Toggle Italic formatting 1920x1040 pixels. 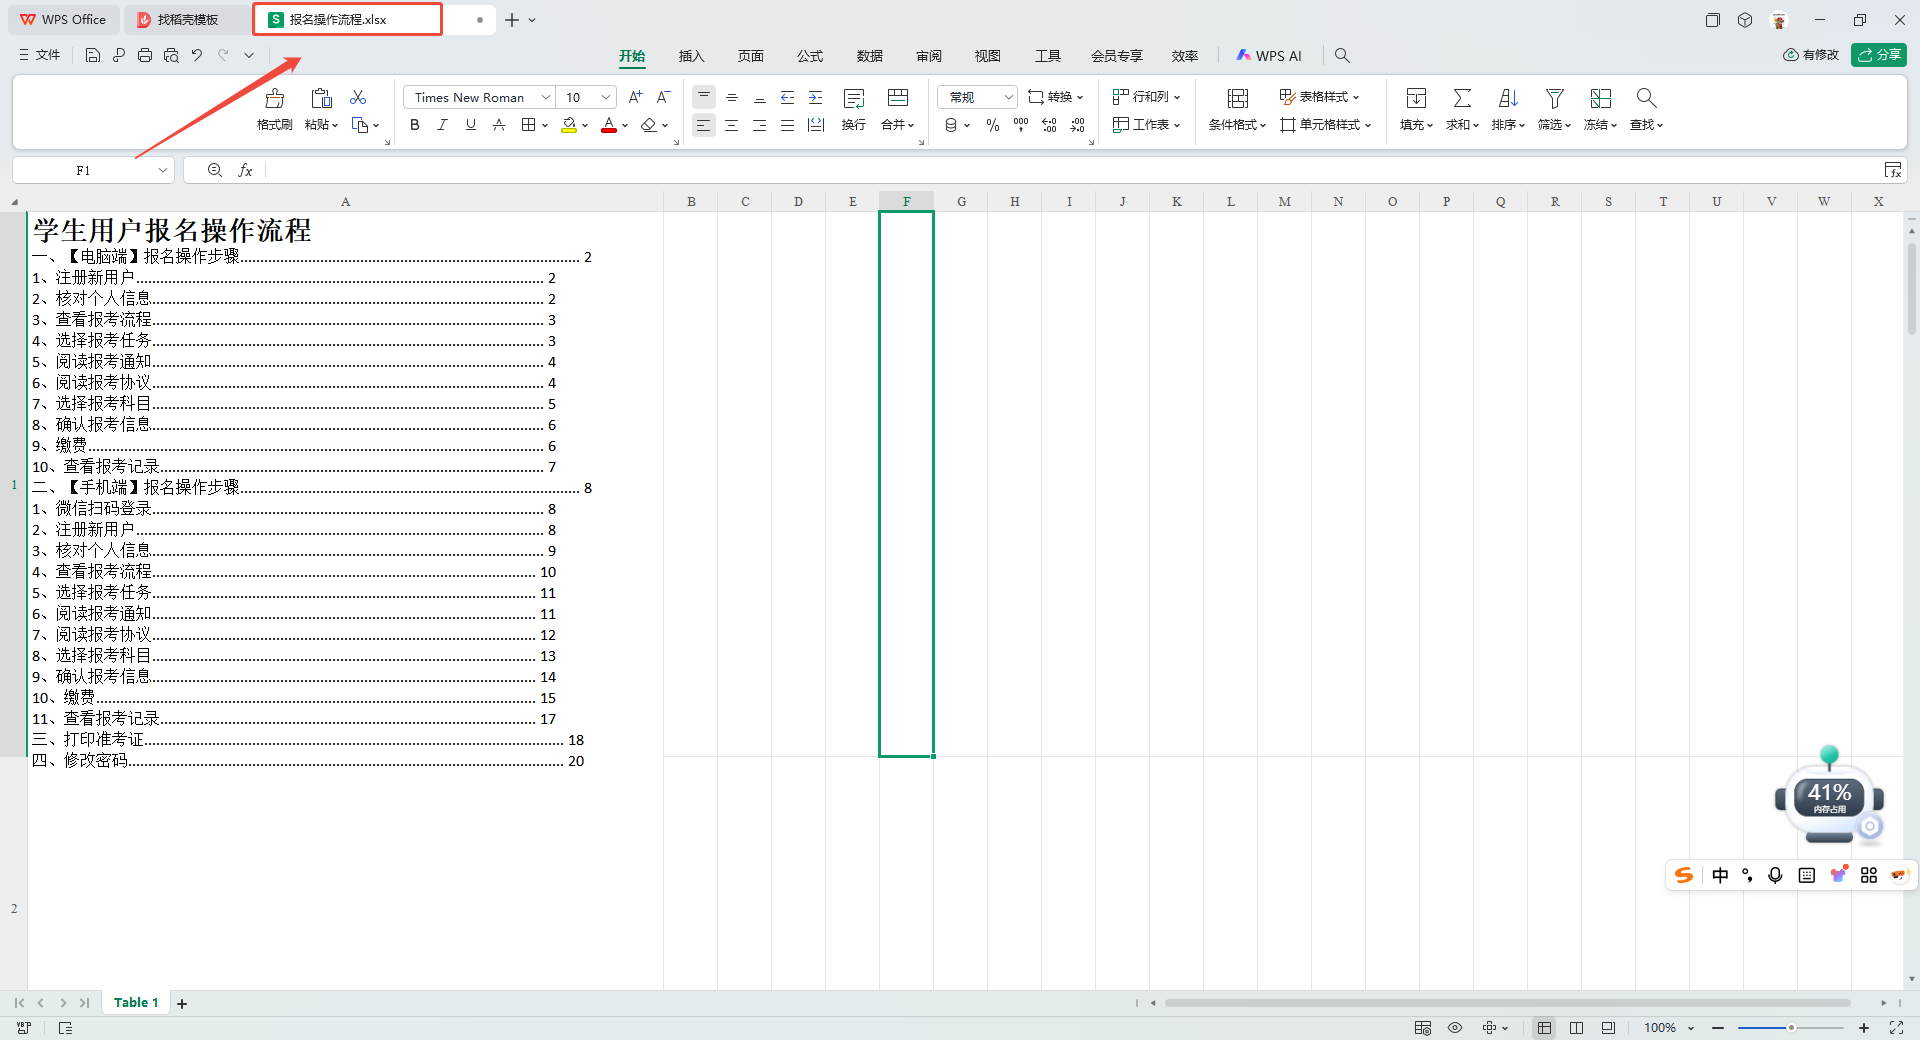[x=443, y=125]
